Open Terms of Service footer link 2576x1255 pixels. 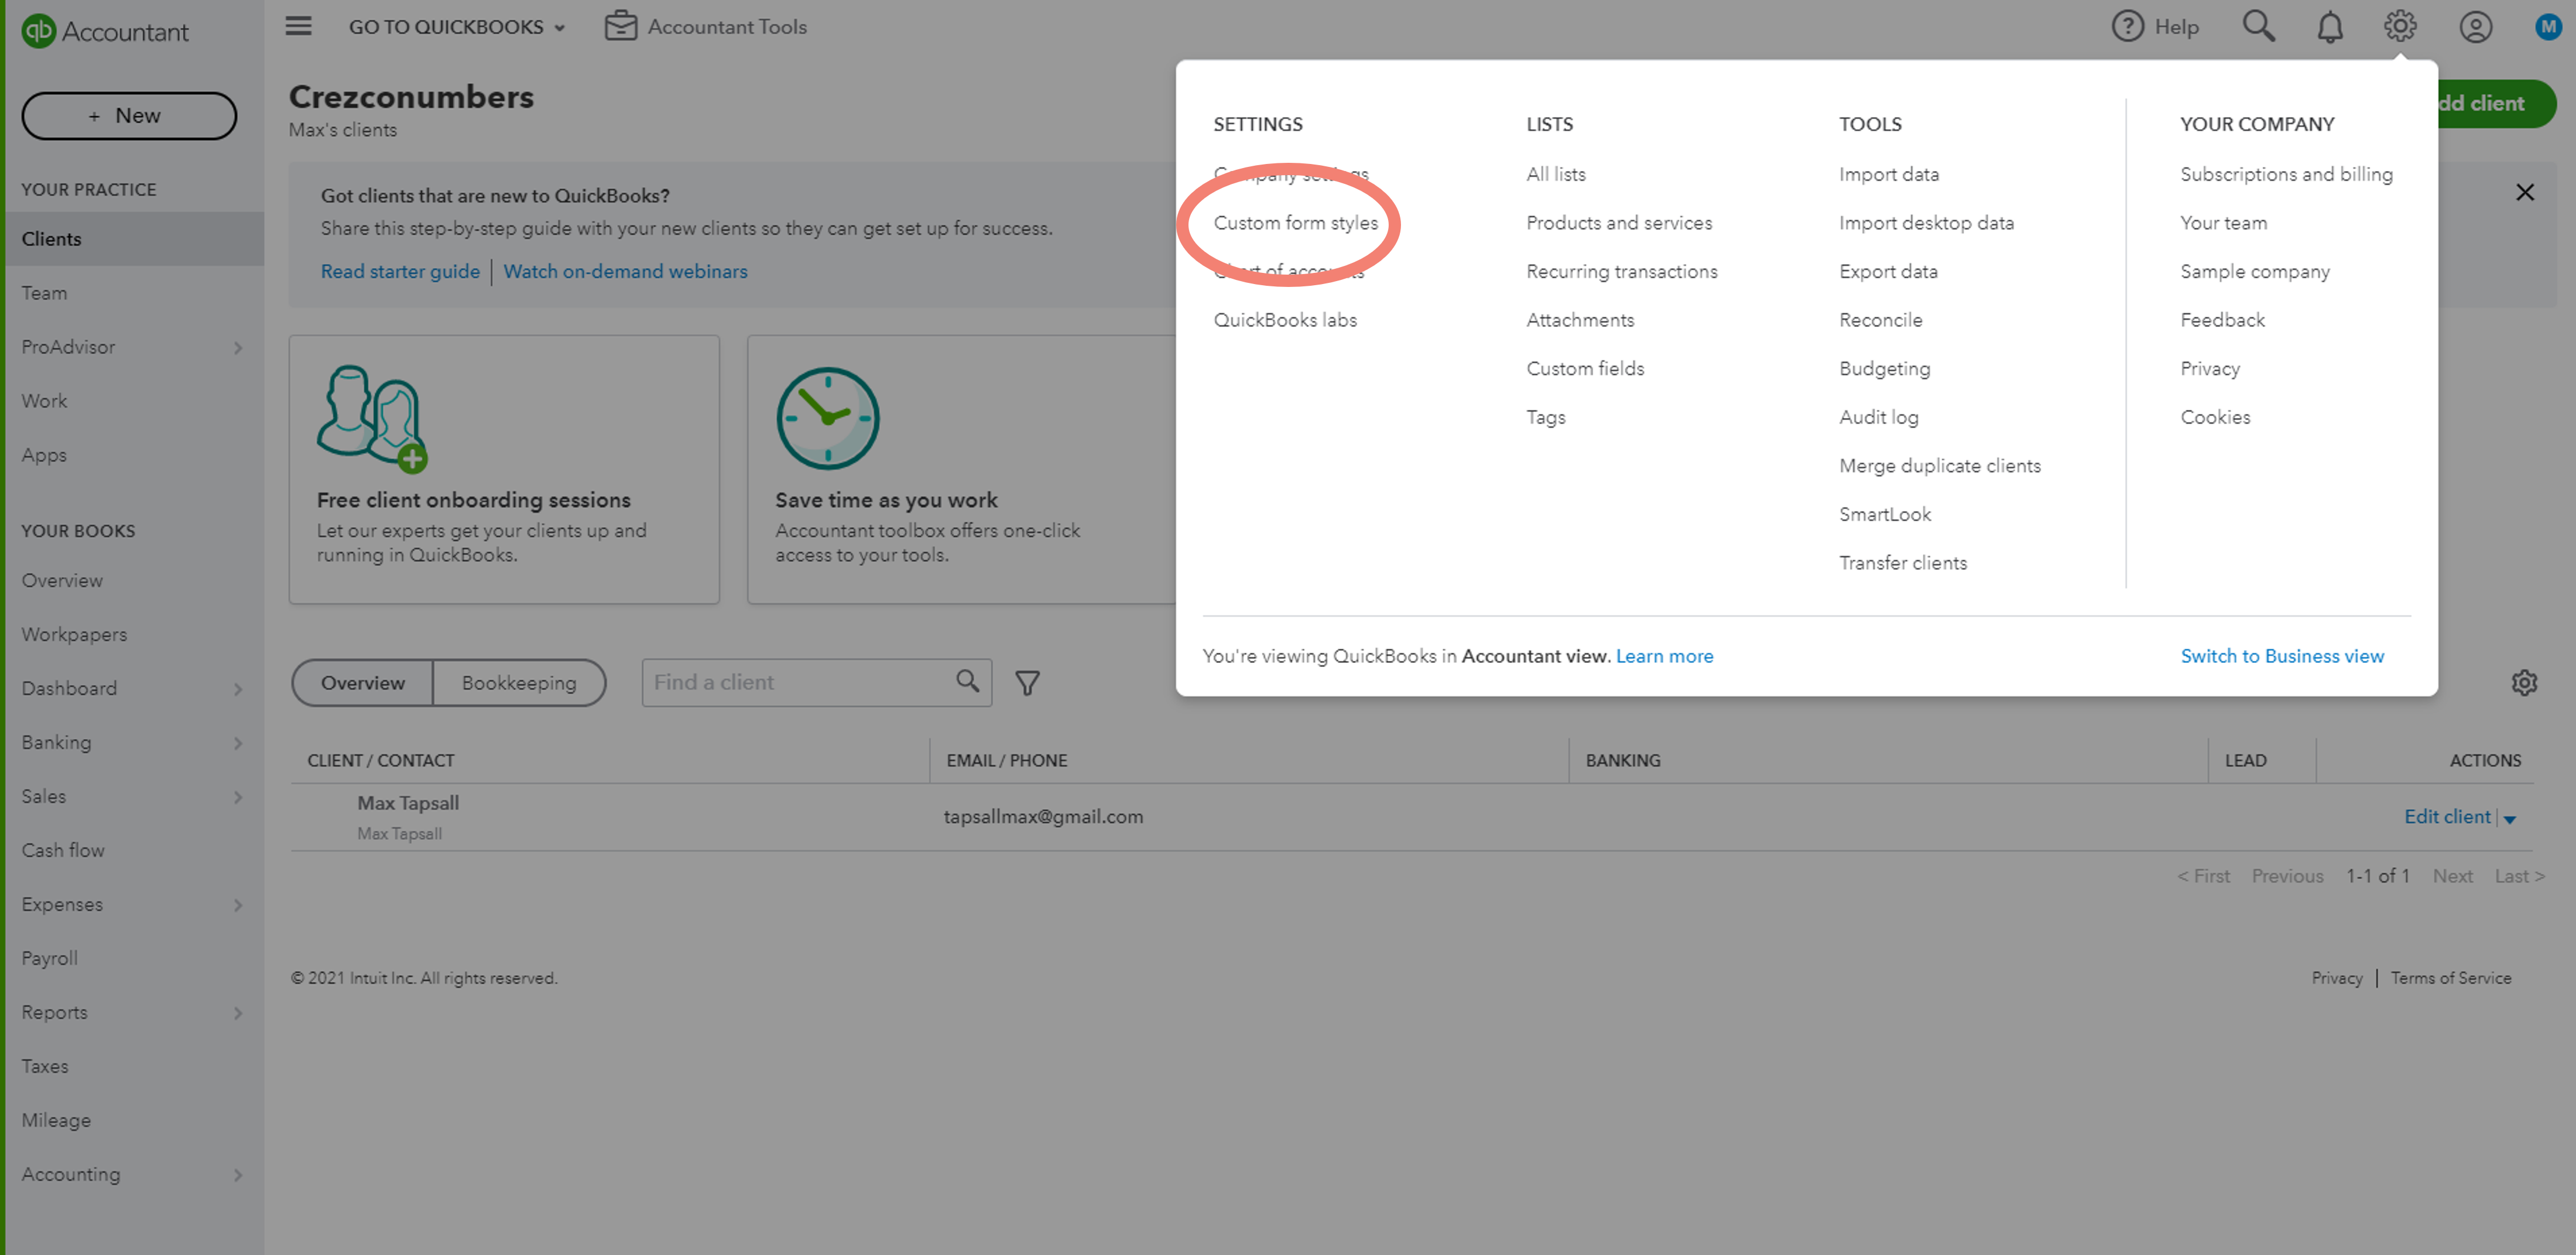pos(2450,978)
